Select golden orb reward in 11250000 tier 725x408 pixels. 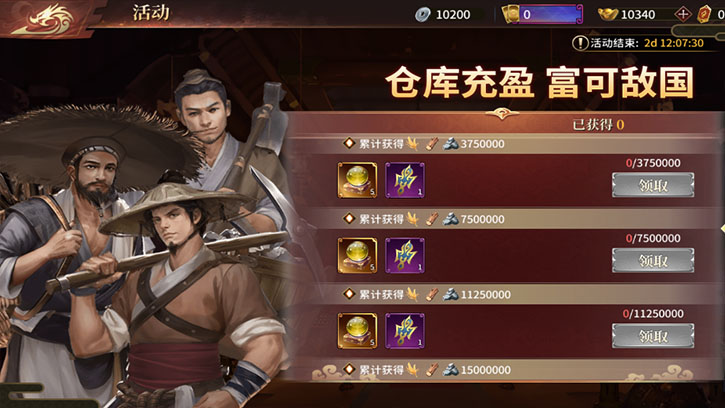357,331
